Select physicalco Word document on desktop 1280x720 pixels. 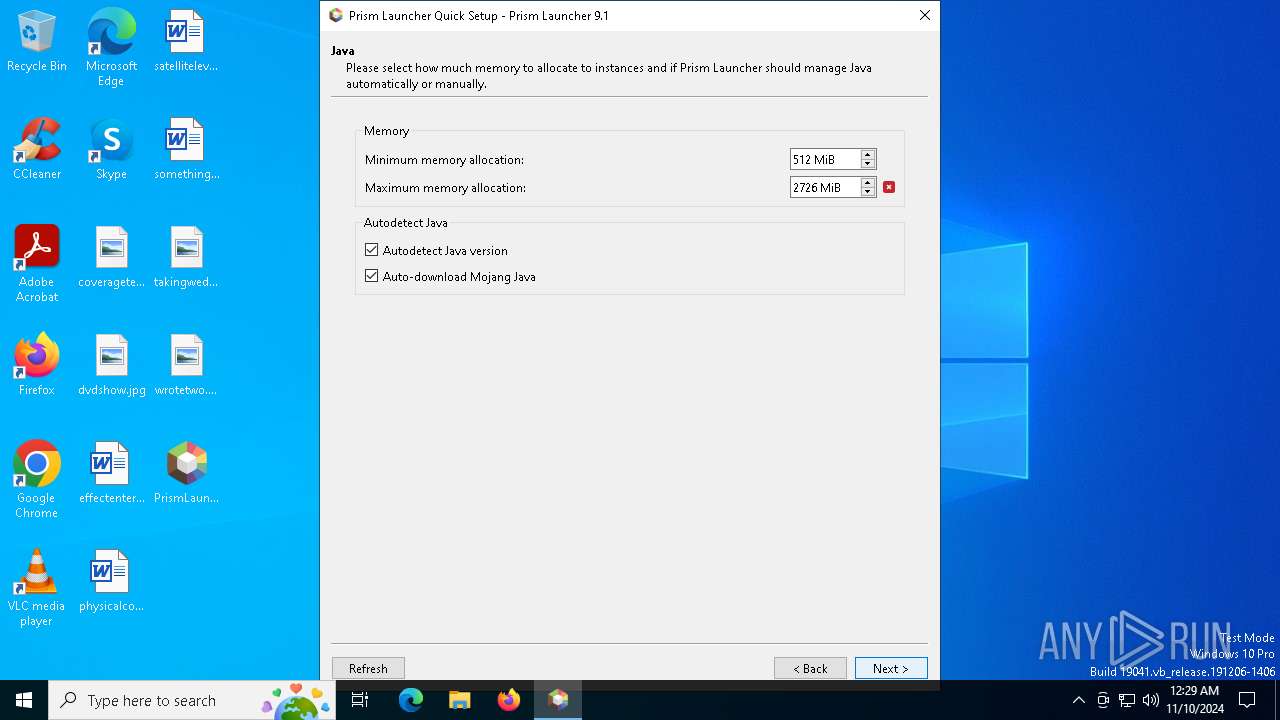click(x=111, y=582)
